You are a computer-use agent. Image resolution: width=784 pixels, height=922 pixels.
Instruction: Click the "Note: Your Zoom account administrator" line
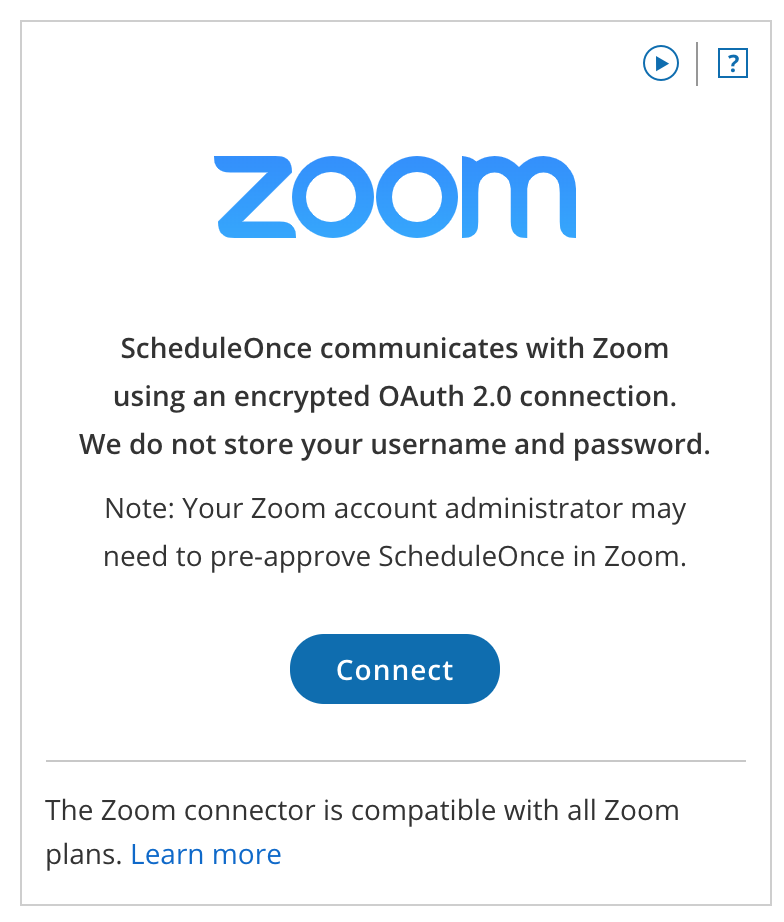pos(395,509)
